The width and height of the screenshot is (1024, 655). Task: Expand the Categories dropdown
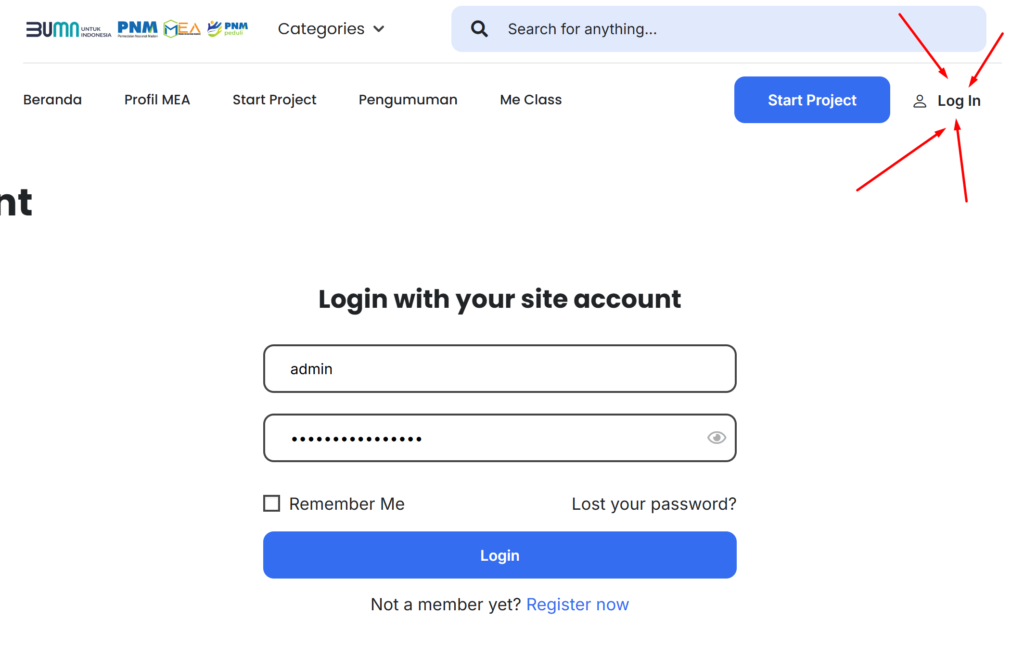point(331,29)
